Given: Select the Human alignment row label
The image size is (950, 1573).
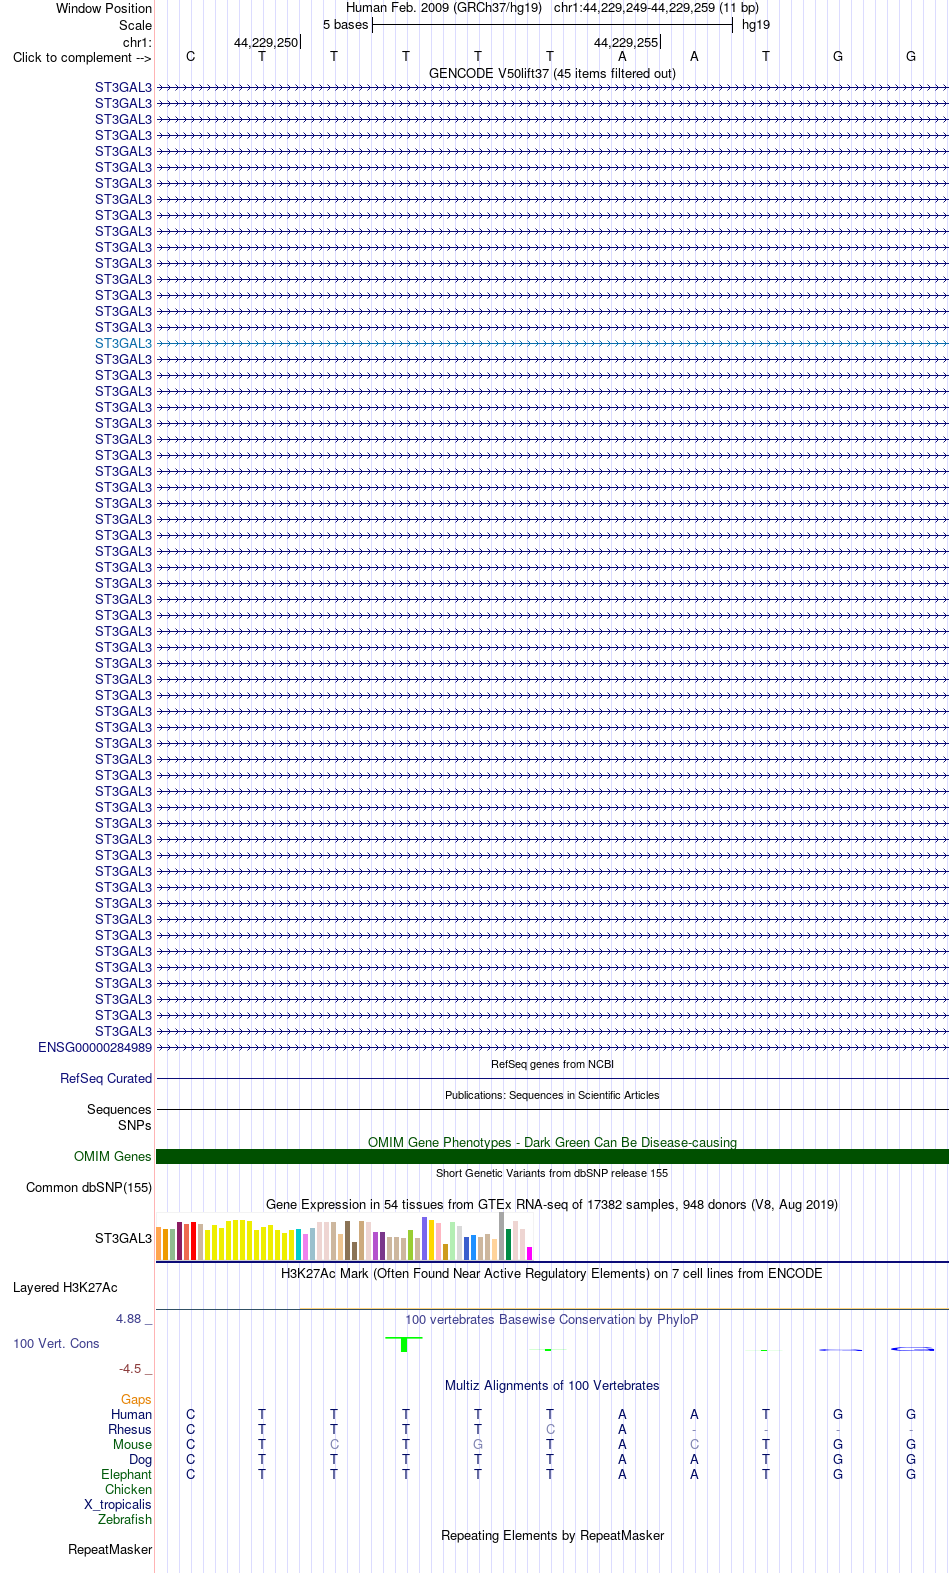Looking at the screenshot, I should [131, 1414].
